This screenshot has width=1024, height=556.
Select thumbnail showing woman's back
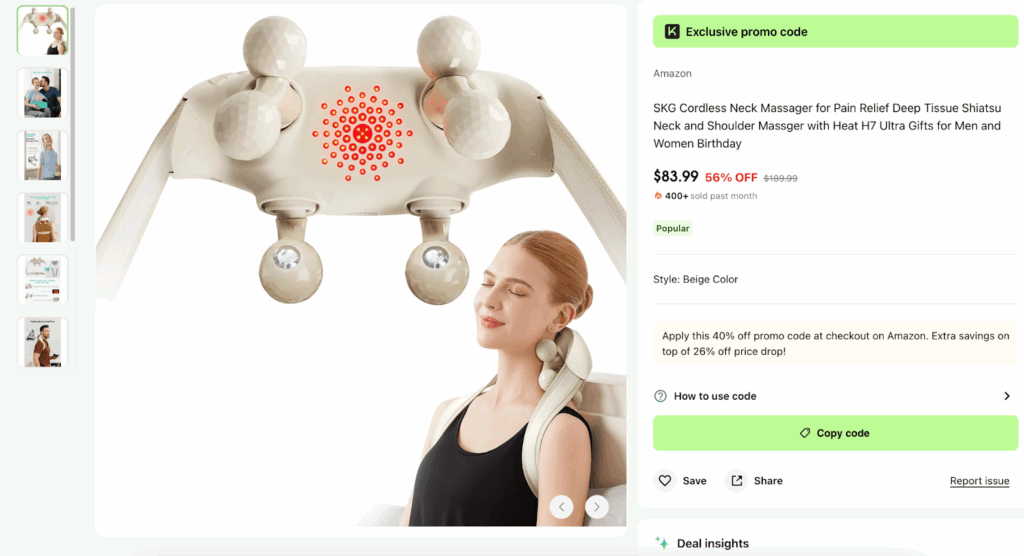click(43, 217)
